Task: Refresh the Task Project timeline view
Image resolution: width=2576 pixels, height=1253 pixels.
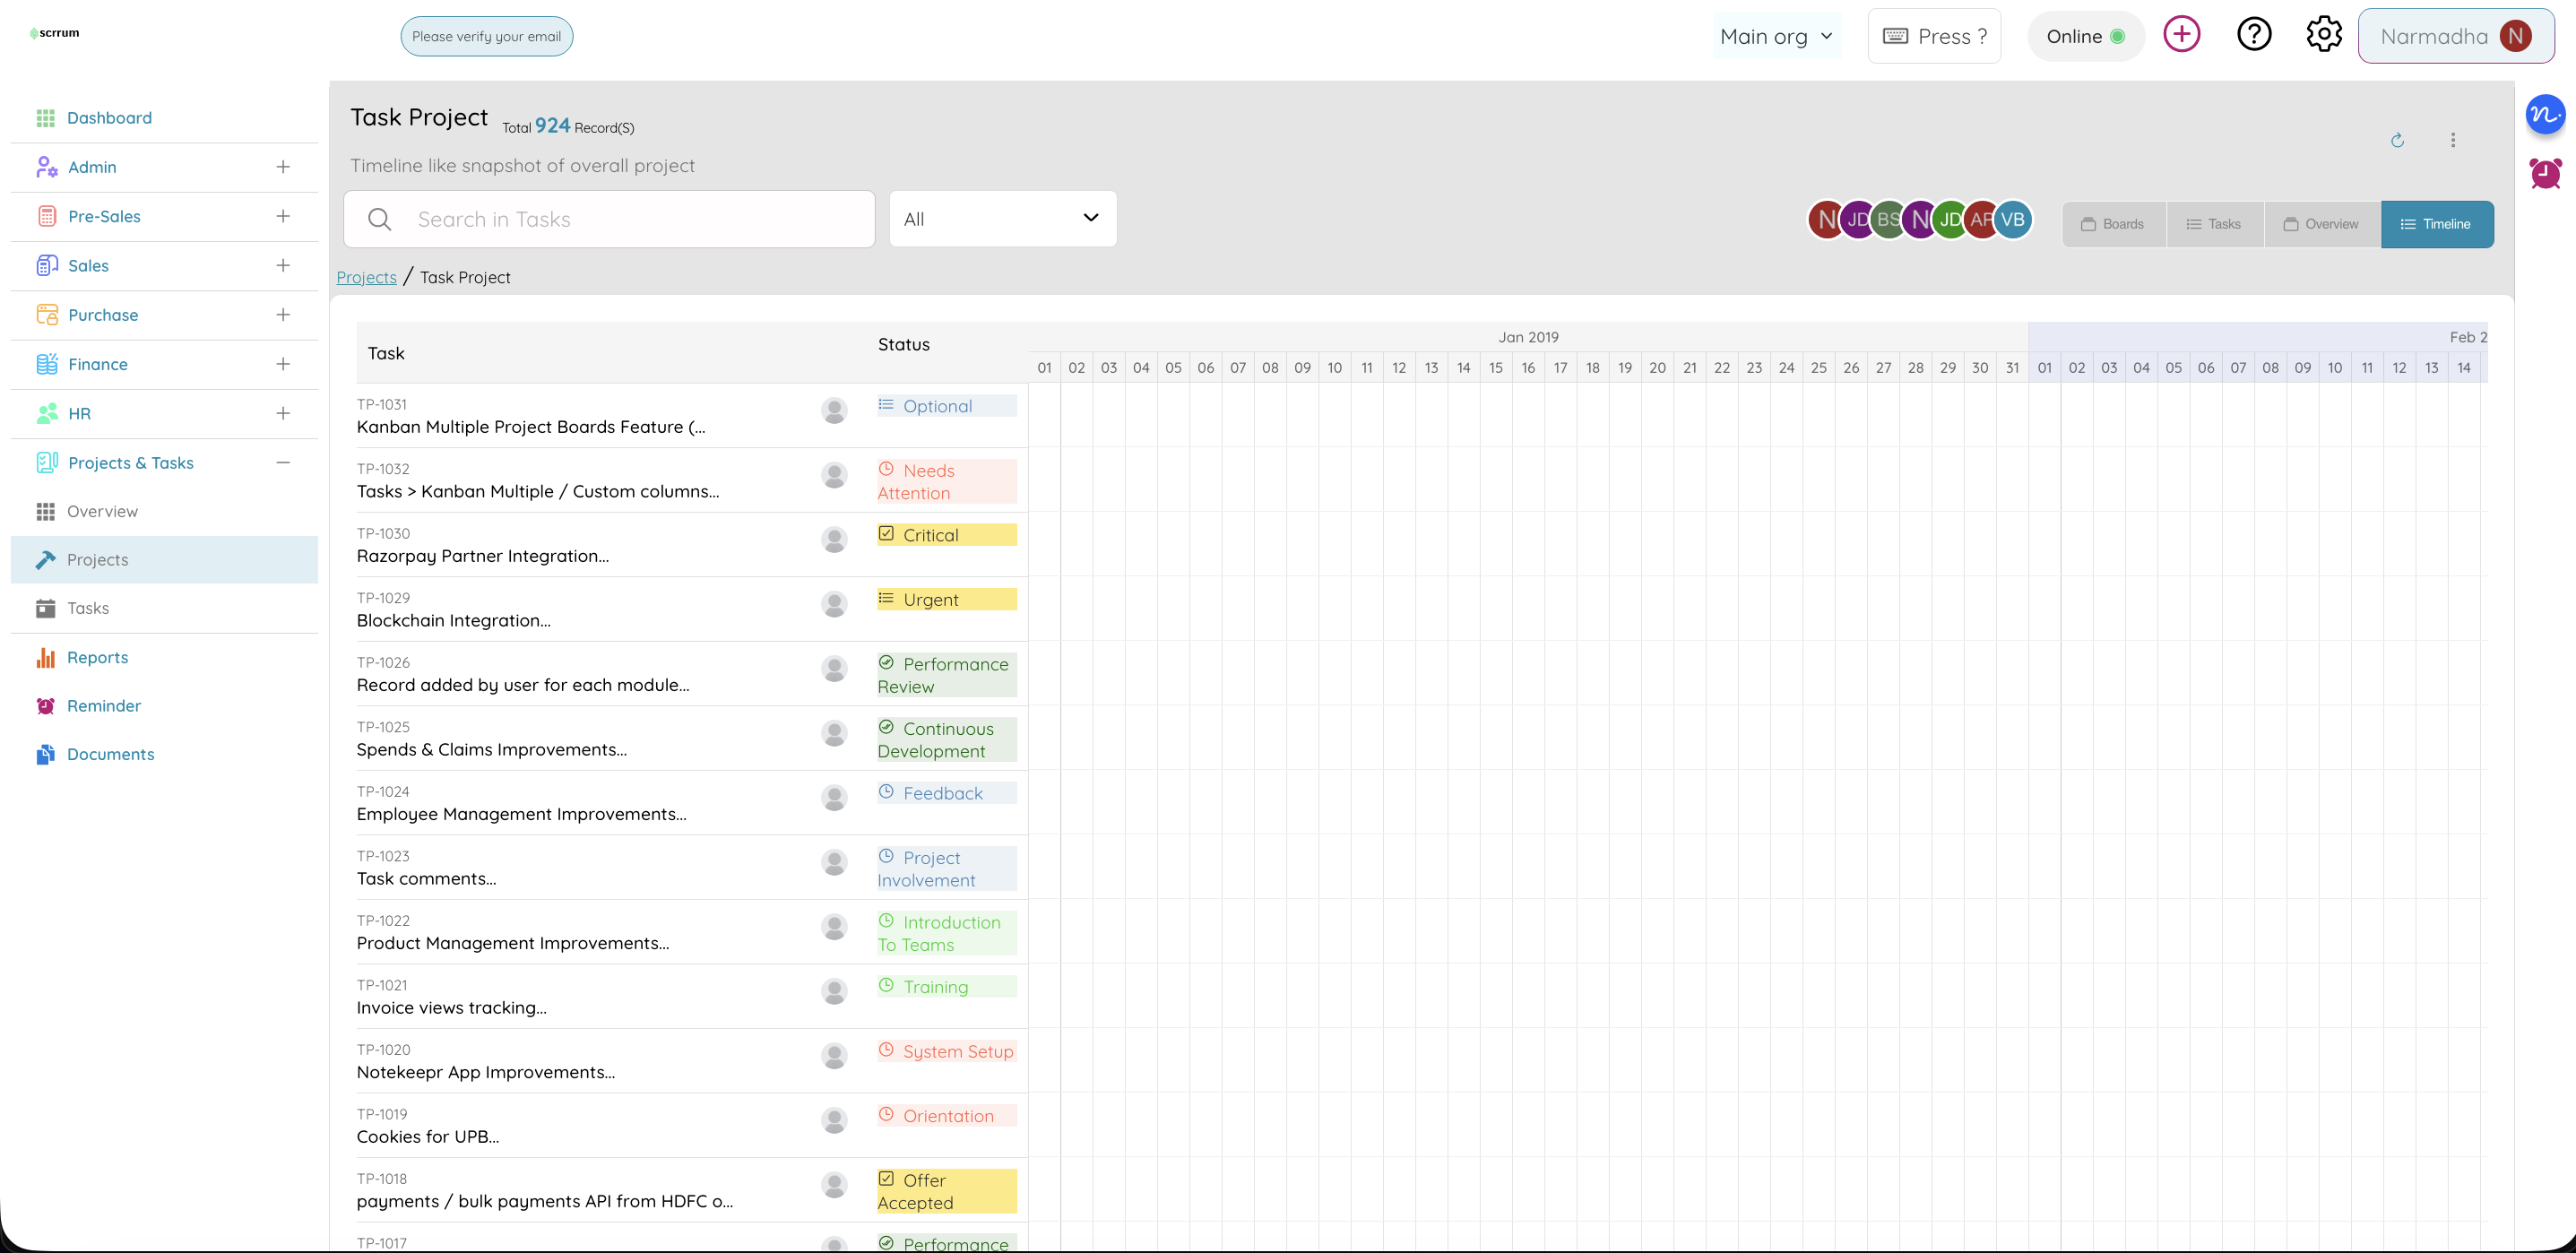Action: [2397, 141]
